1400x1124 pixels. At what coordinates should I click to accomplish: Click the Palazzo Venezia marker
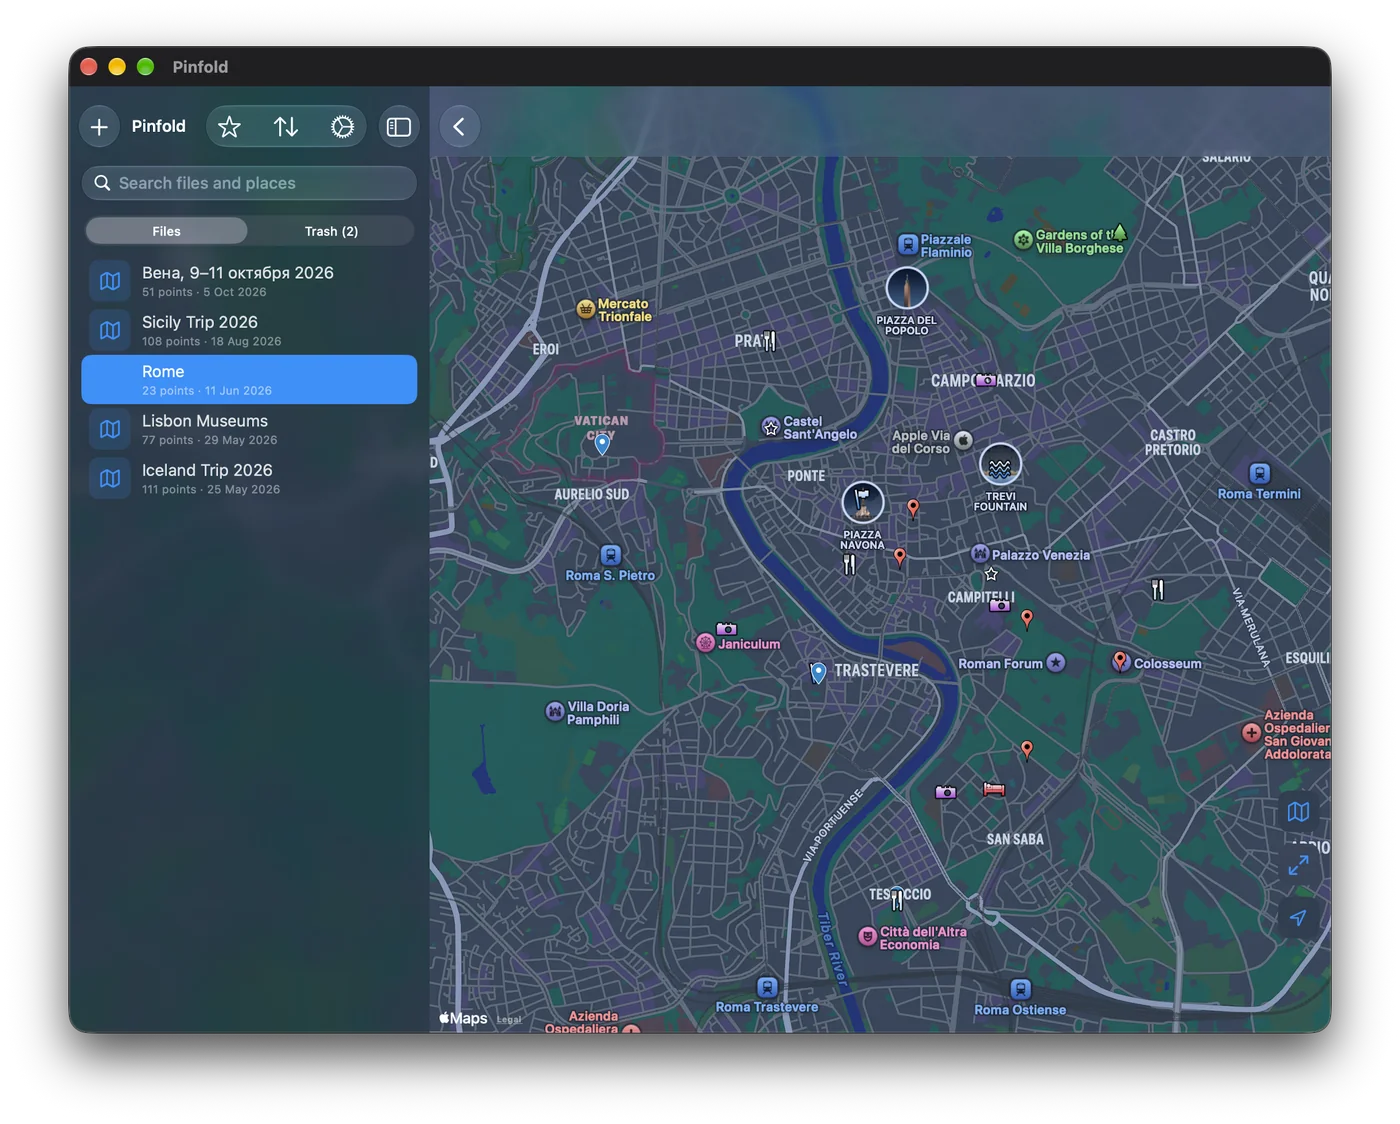[x=980, y=554]
